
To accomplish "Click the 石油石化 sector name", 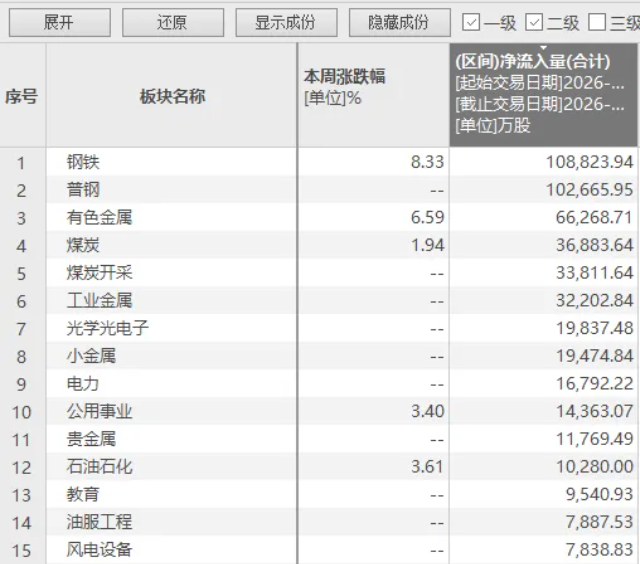I will tap(99, 467).
